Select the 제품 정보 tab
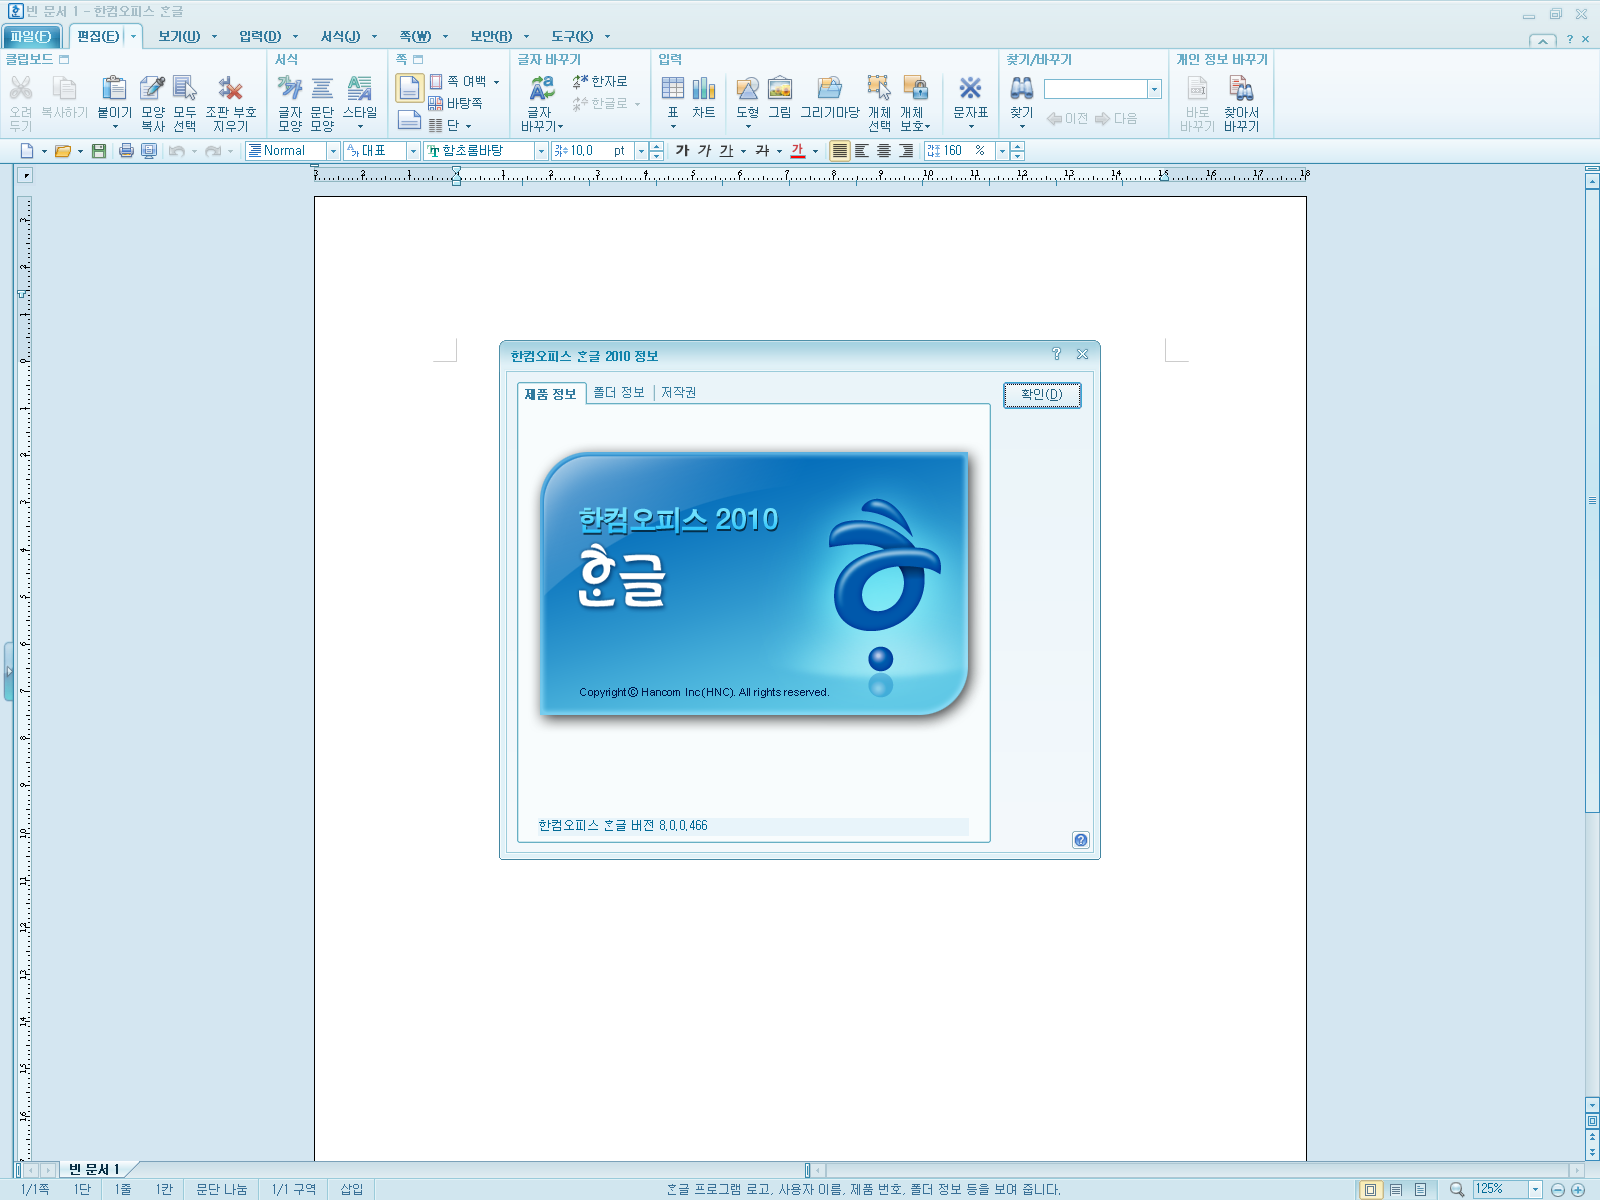 551,394
